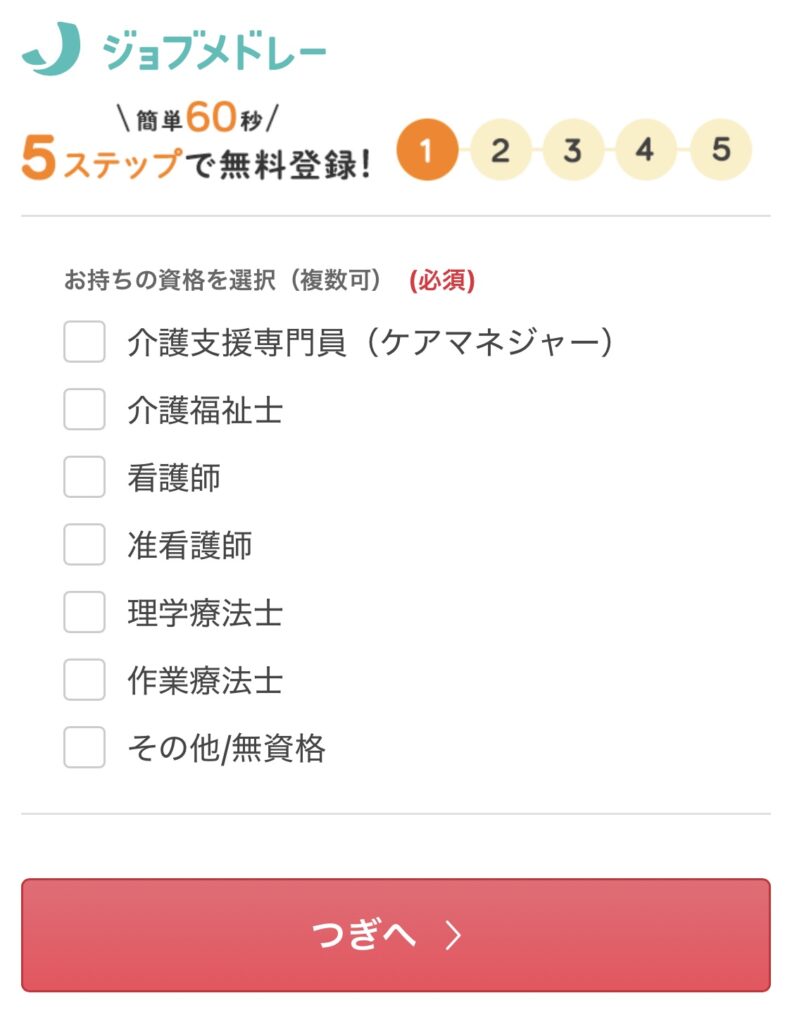Click the つぎへ next button
This screenshot has width=792, height=1024.
[396, 935]
